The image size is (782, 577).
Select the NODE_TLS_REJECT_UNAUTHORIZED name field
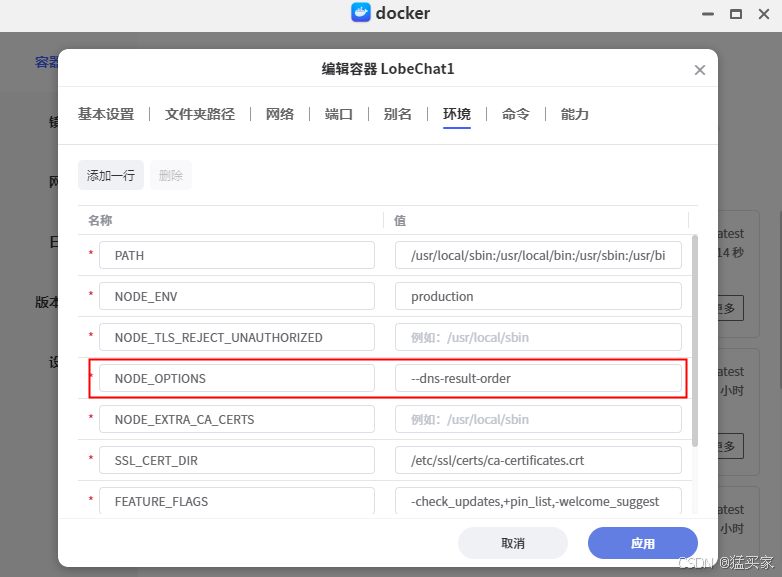pos(237,337)
